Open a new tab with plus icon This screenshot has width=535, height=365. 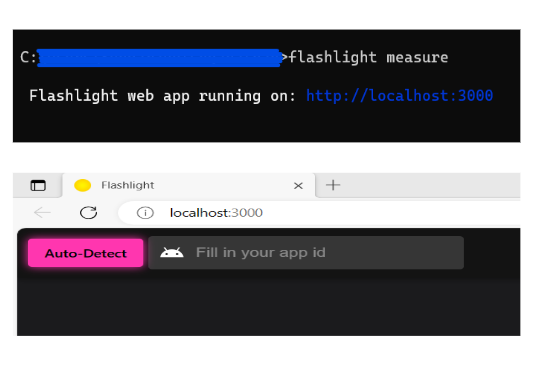[x=333, y=185]
